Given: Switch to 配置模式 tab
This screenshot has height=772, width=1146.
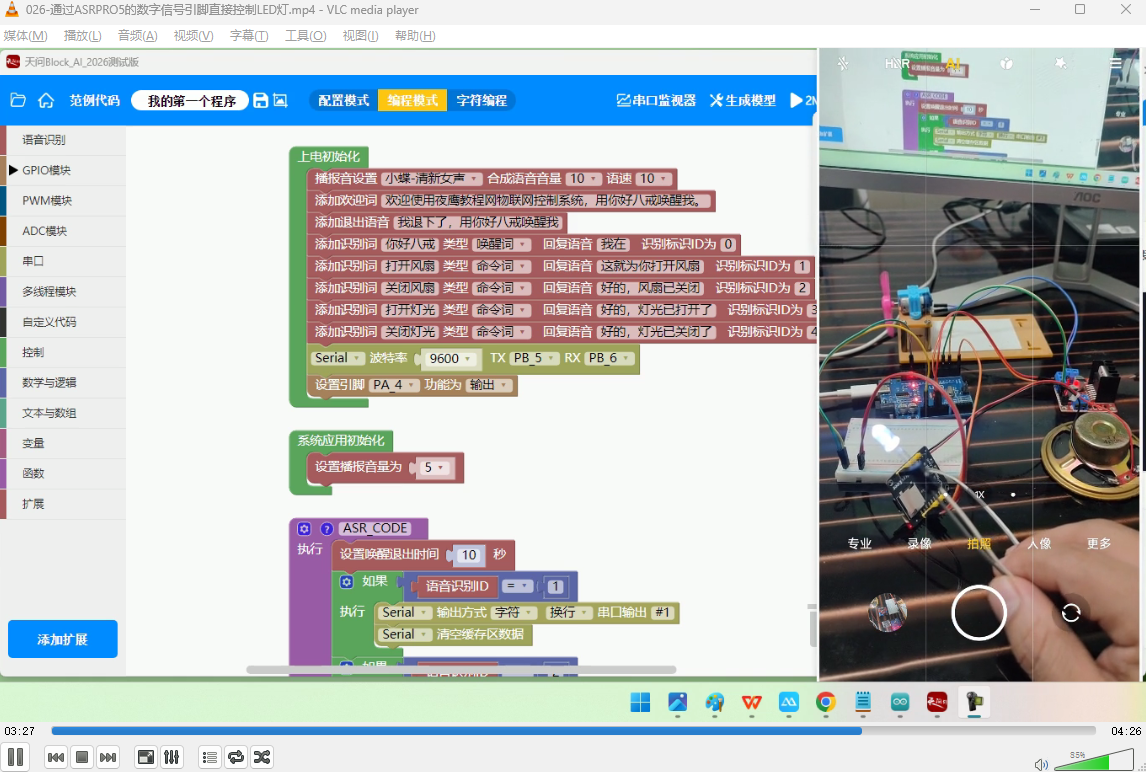Looking at the screenshot, I should click(344, 100).
